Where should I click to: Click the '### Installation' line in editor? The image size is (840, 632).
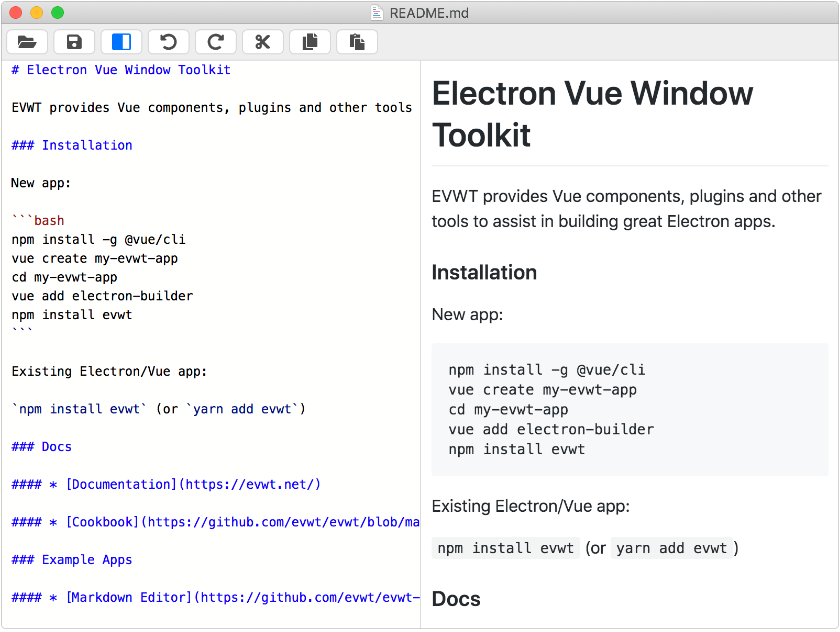pos(72,145)
